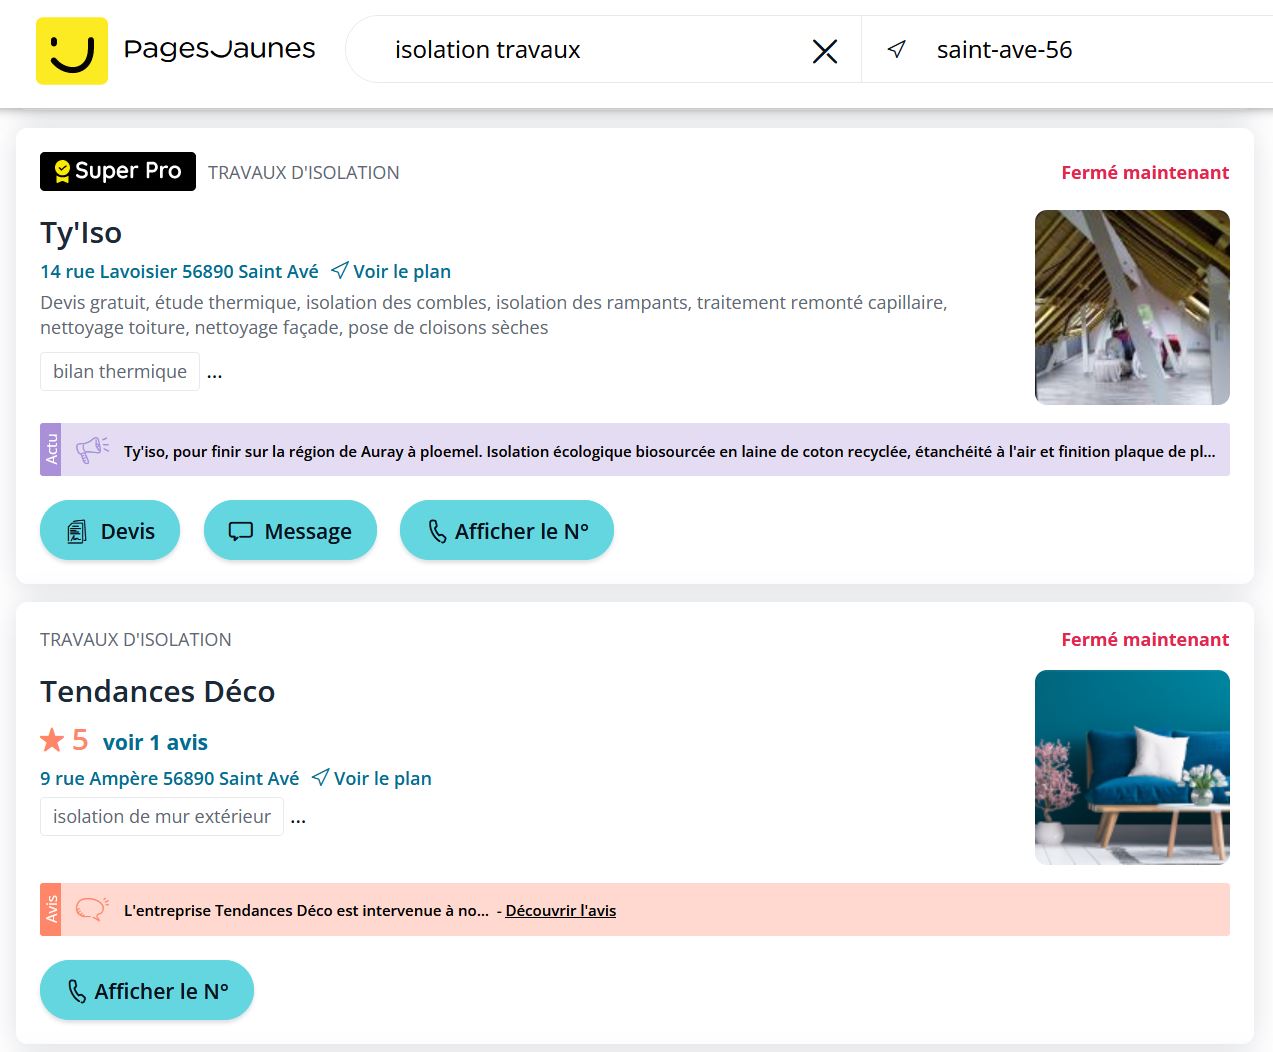Click the Super Pro badge on Ty'Iso
Viewport: 1273px width, 1052px height.
[118, 171]
